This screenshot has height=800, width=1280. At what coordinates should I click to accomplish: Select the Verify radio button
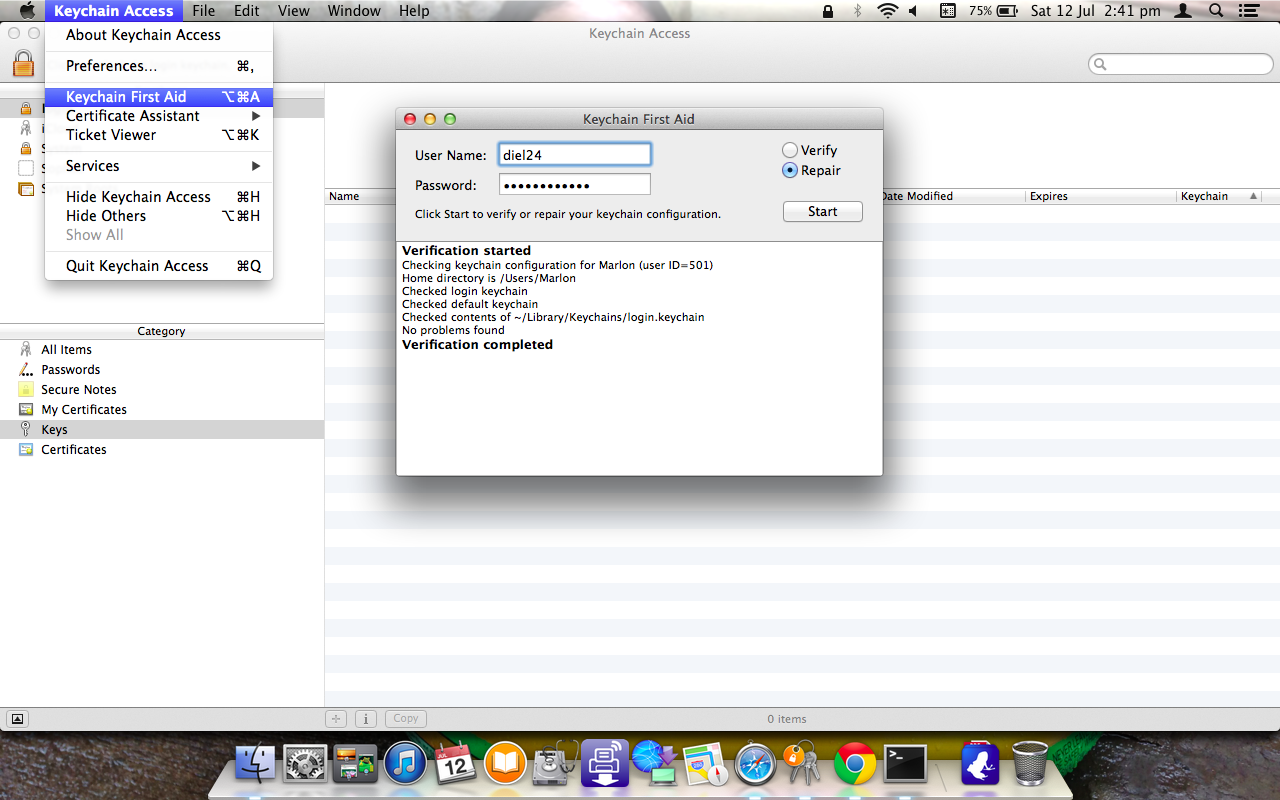[x=790, y=150]
